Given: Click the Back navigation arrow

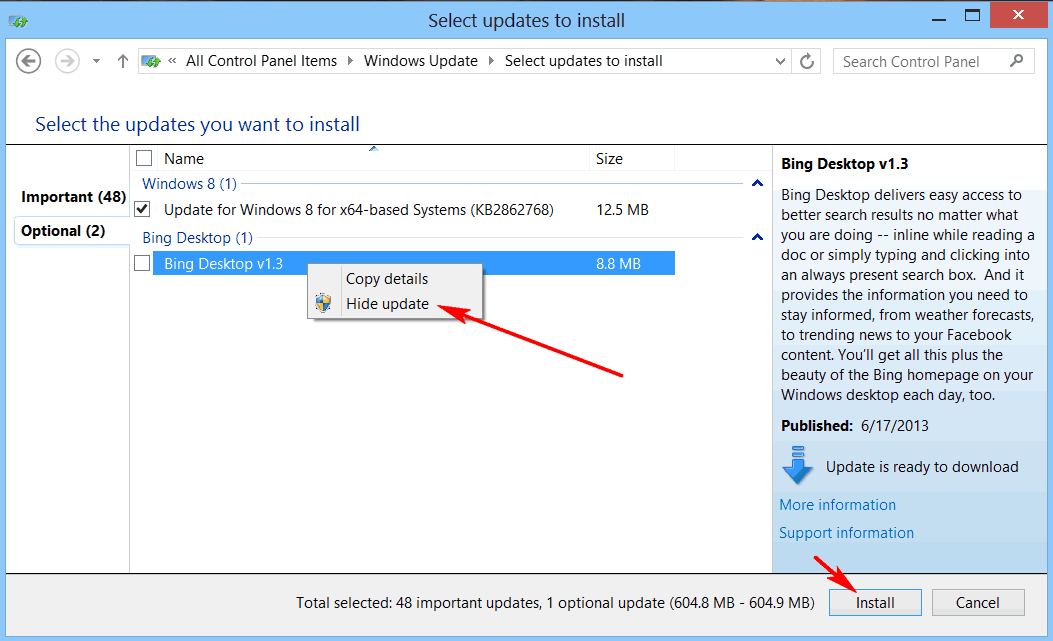Looking at the screenshot, I should 28,61.
